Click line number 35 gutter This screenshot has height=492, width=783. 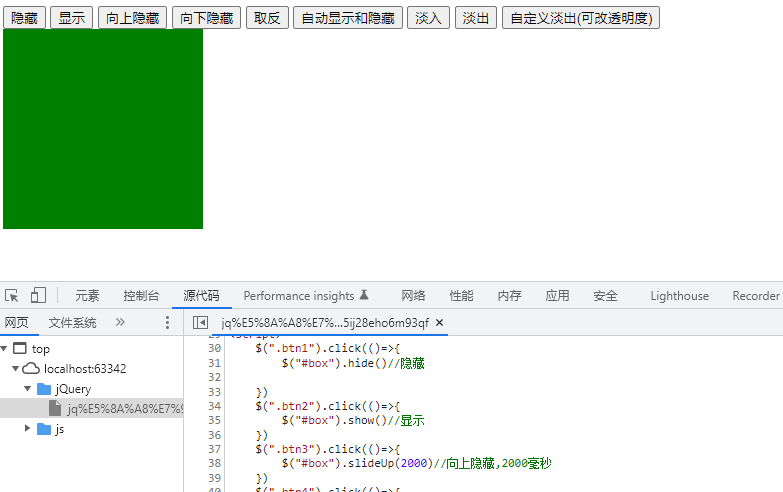click(215, 420)
